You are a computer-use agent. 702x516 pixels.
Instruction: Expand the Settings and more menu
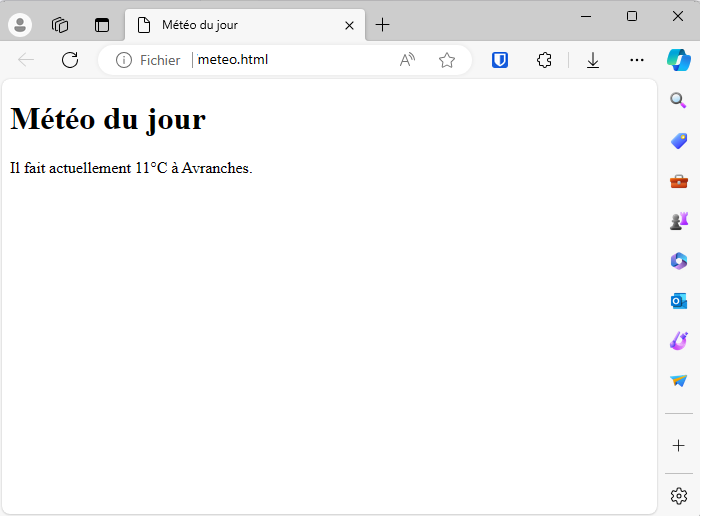[637, 60]
